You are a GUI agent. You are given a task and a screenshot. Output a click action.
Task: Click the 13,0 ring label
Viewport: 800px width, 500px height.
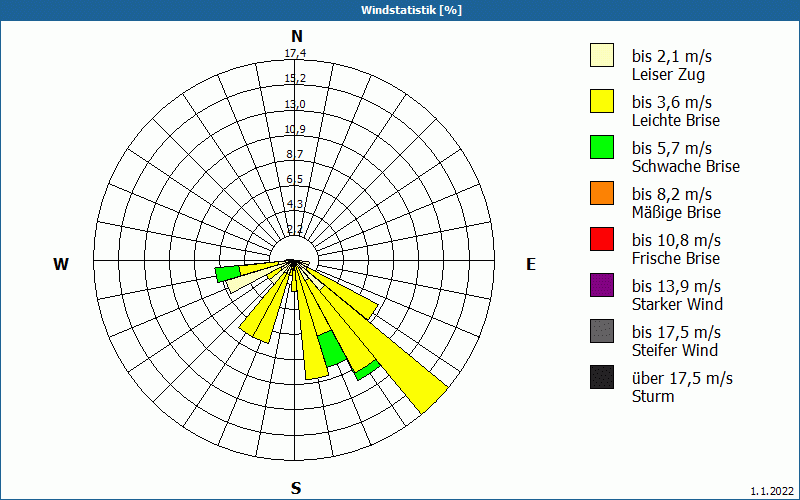click(295, 104)
